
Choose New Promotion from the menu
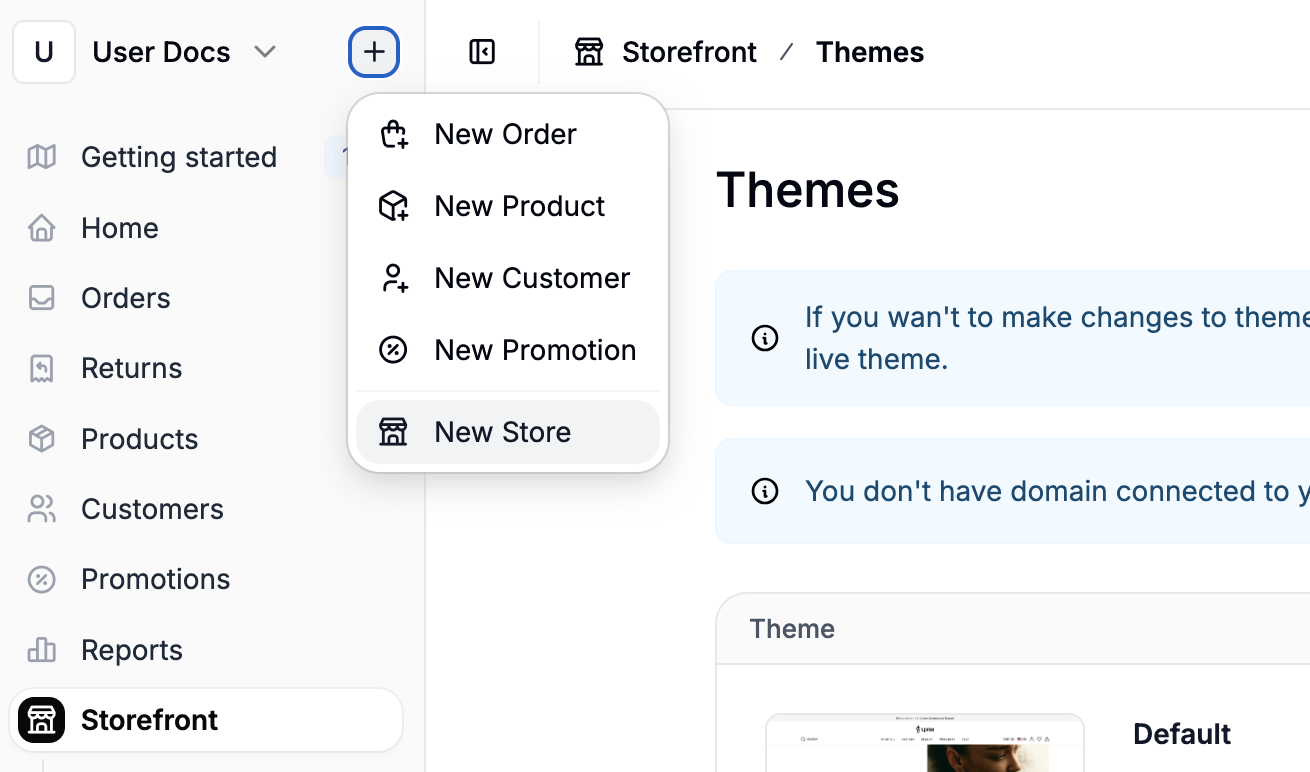point(535,350)
